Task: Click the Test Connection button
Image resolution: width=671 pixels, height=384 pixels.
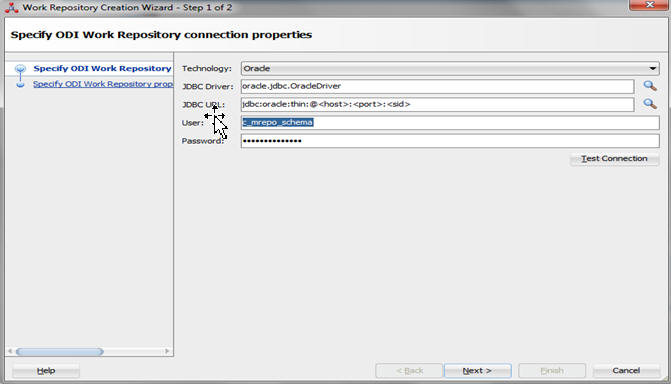Action: coord(614,158)
